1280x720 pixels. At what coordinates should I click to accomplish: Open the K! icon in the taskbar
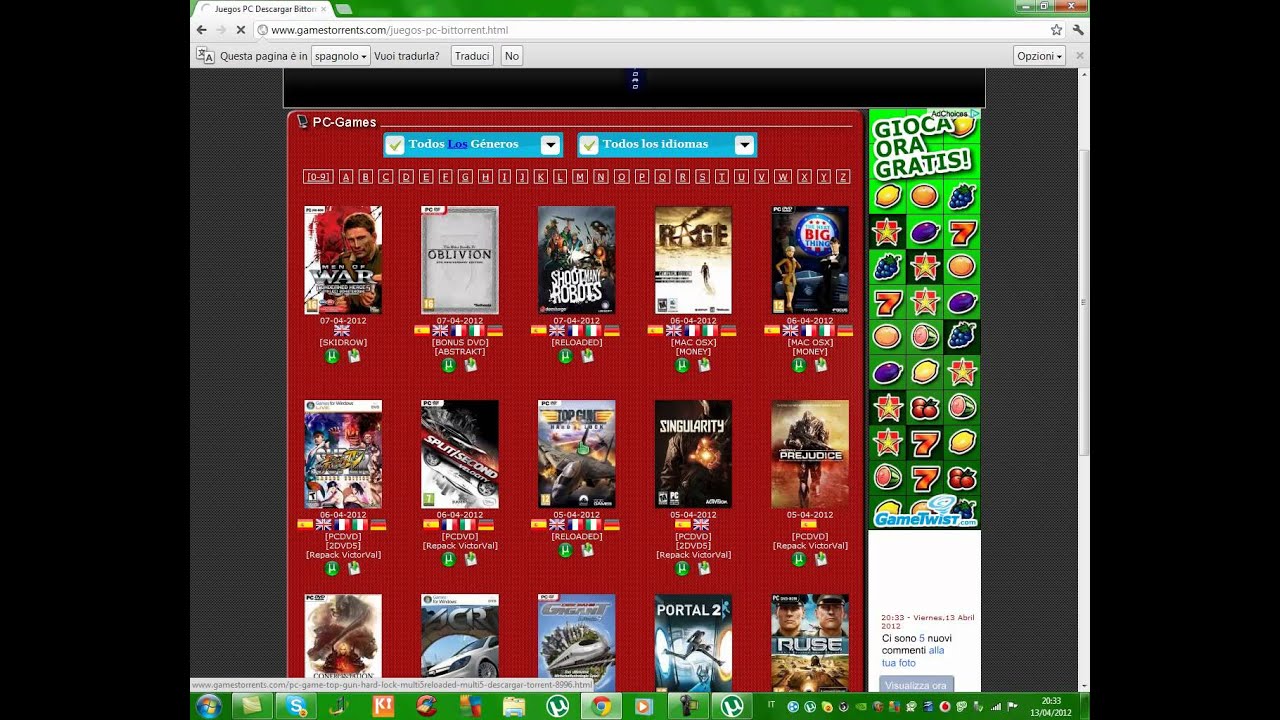pyautogui.click(x=383, y=706)
